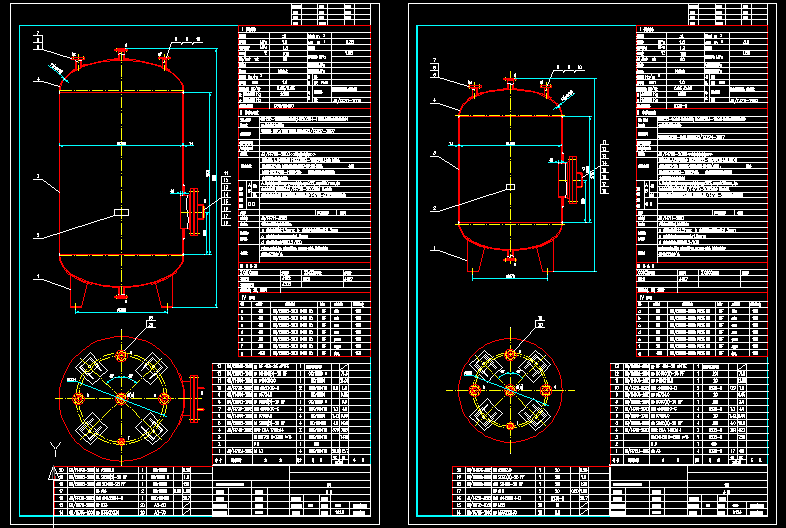Image resolution: width=786 pixels, height=528 pixels.
Task: Select the left support leg of the left tank
Action: pos(73,295)
